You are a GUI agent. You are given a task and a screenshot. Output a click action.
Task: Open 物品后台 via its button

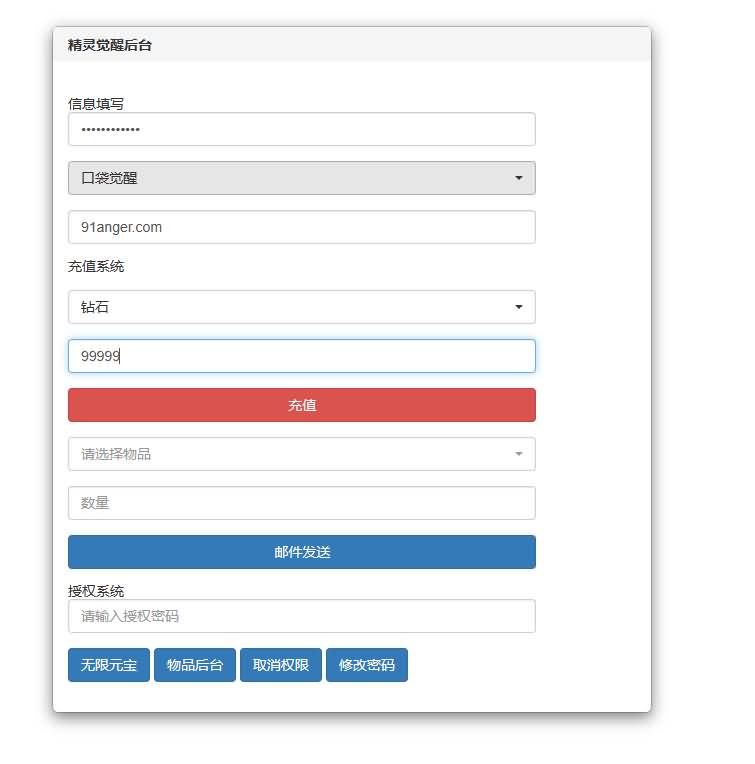(x=195, y=665)
